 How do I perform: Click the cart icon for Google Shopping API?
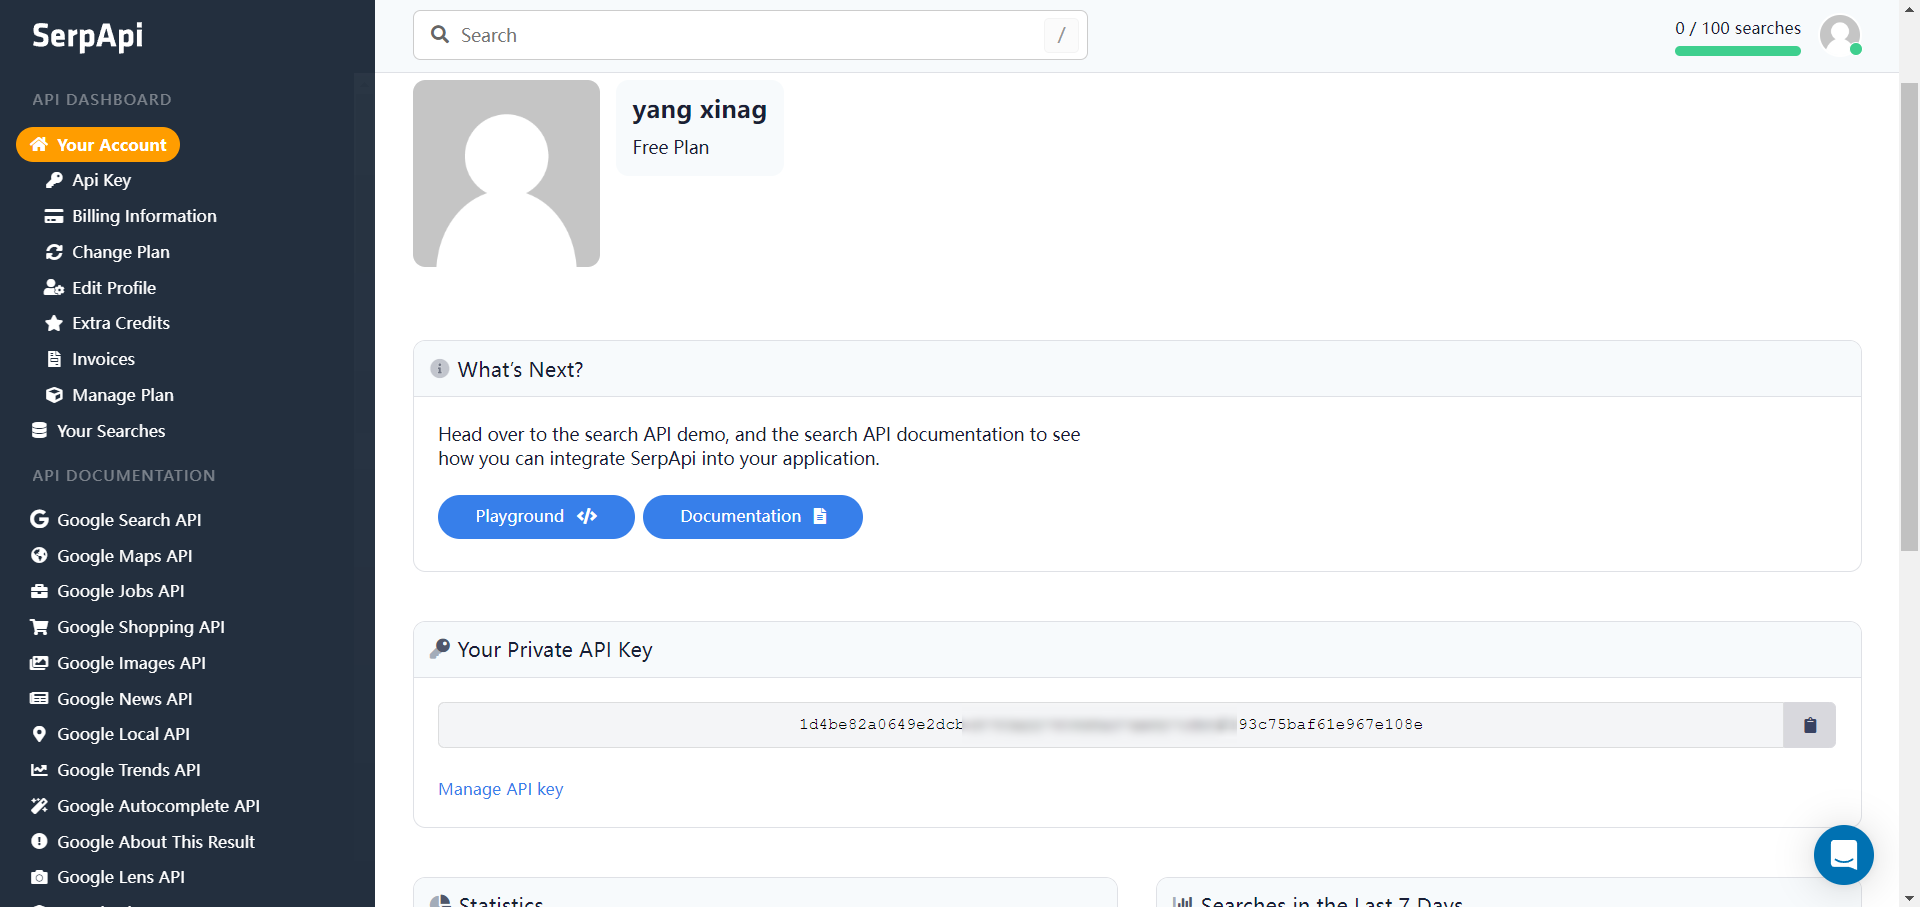39,627
